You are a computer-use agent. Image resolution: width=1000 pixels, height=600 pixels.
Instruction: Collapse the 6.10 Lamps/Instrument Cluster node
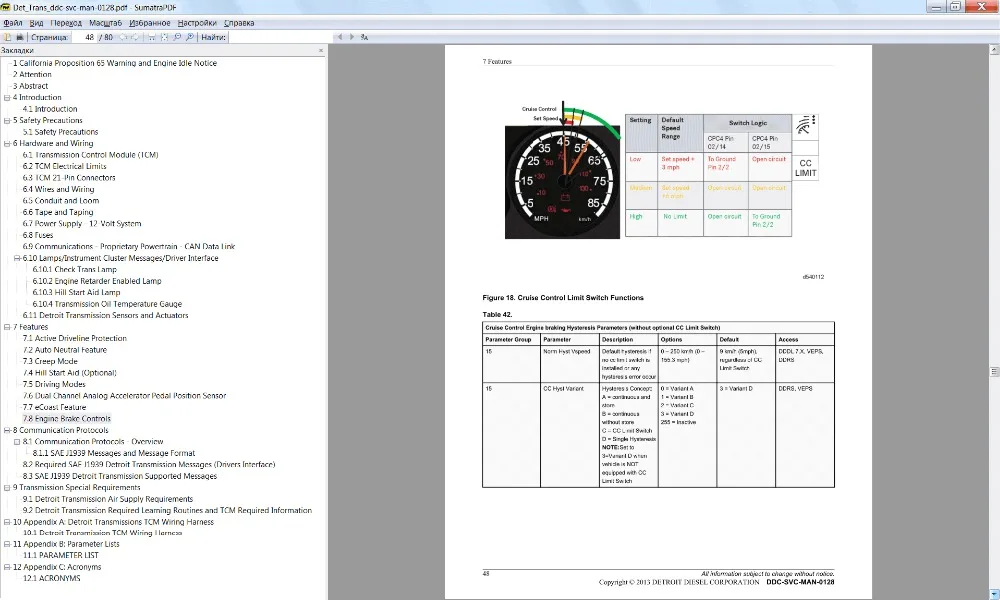pos(17,258)
